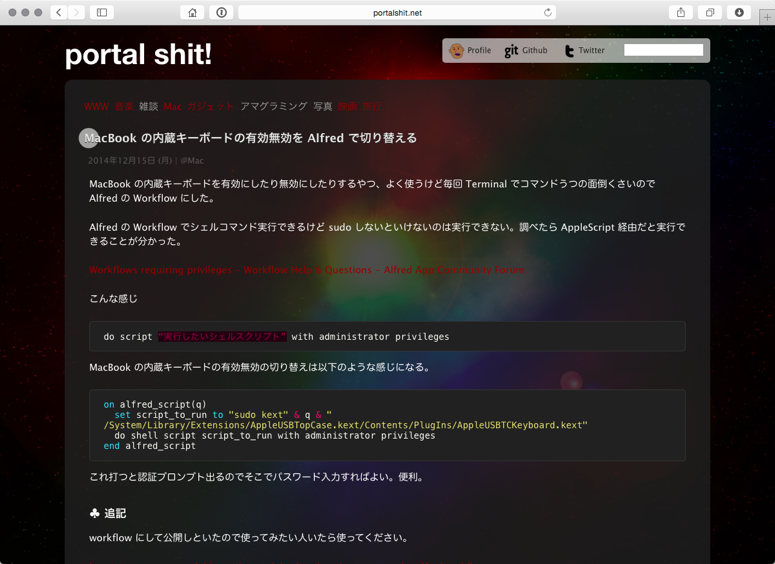Go back with the Safari back arrow
Screen dimensions: 775x564
59,12
